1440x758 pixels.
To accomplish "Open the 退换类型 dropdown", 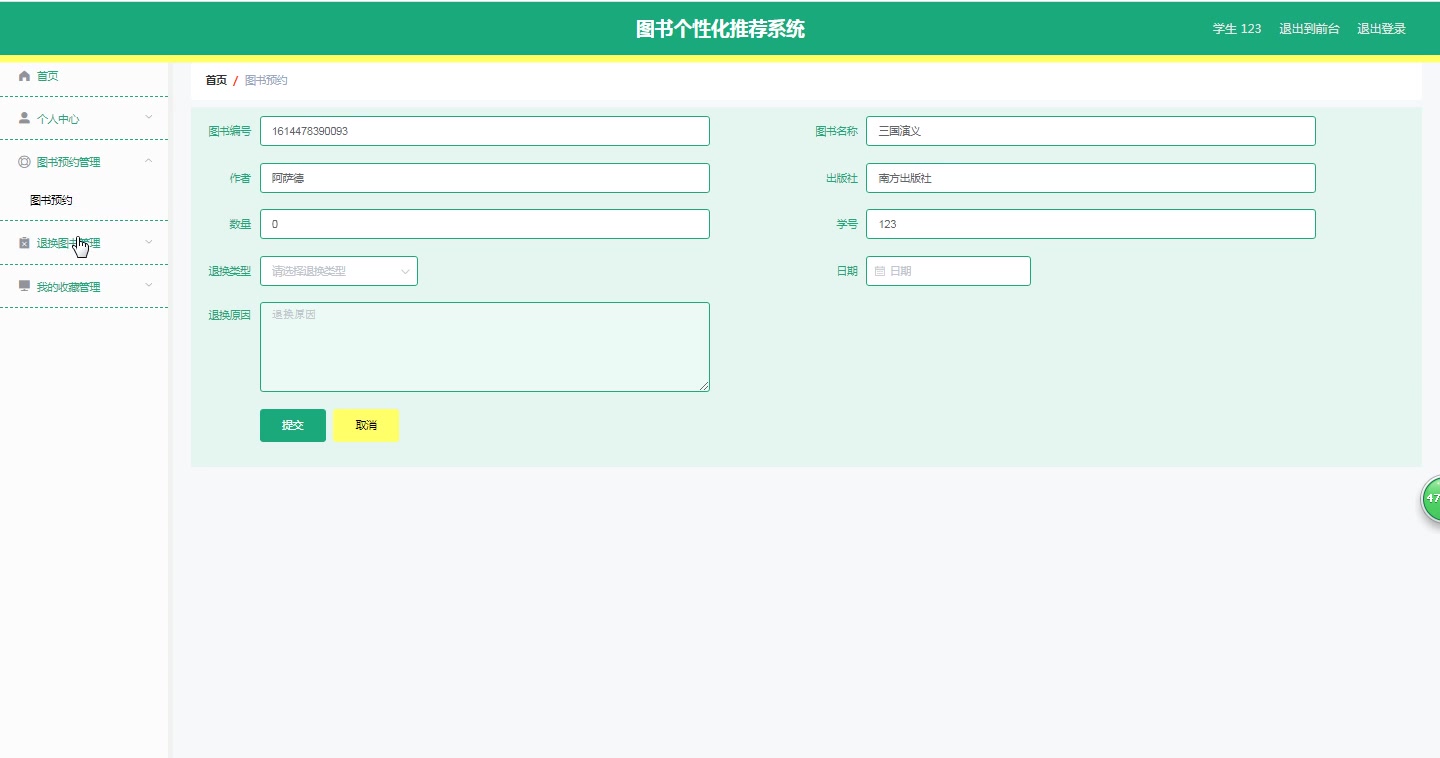I will pyautogui.click(x=339, y=271).
